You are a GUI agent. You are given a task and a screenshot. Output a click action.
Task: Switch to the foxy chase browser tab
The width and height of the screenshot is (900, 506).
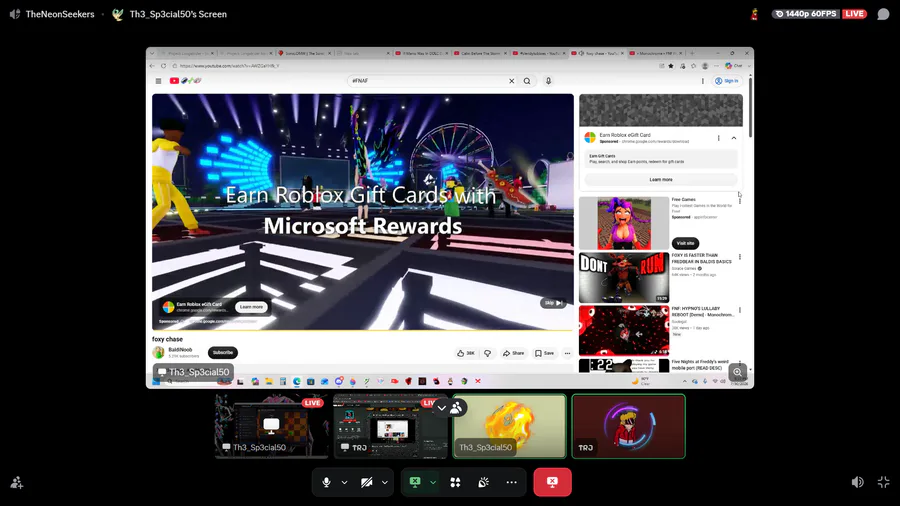[x=597, y=53]
